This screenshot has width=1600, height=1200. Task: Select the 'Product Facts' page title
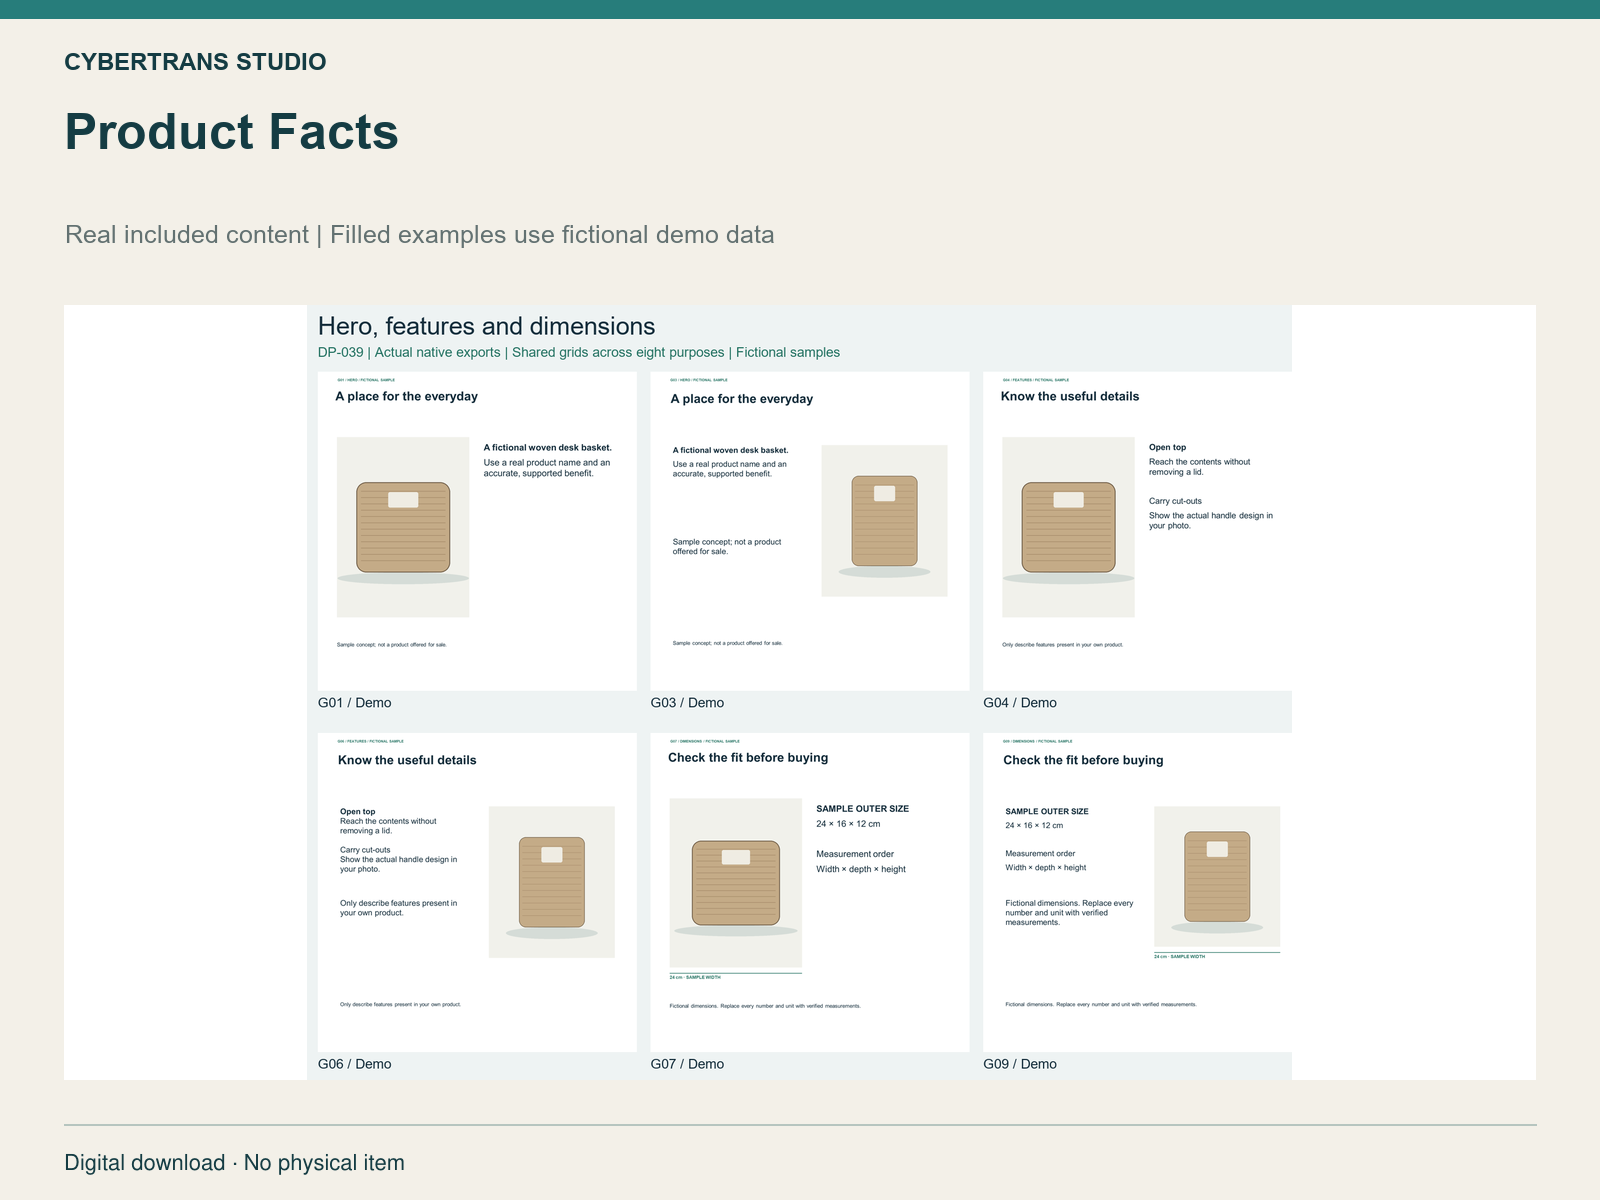(232, 132)
